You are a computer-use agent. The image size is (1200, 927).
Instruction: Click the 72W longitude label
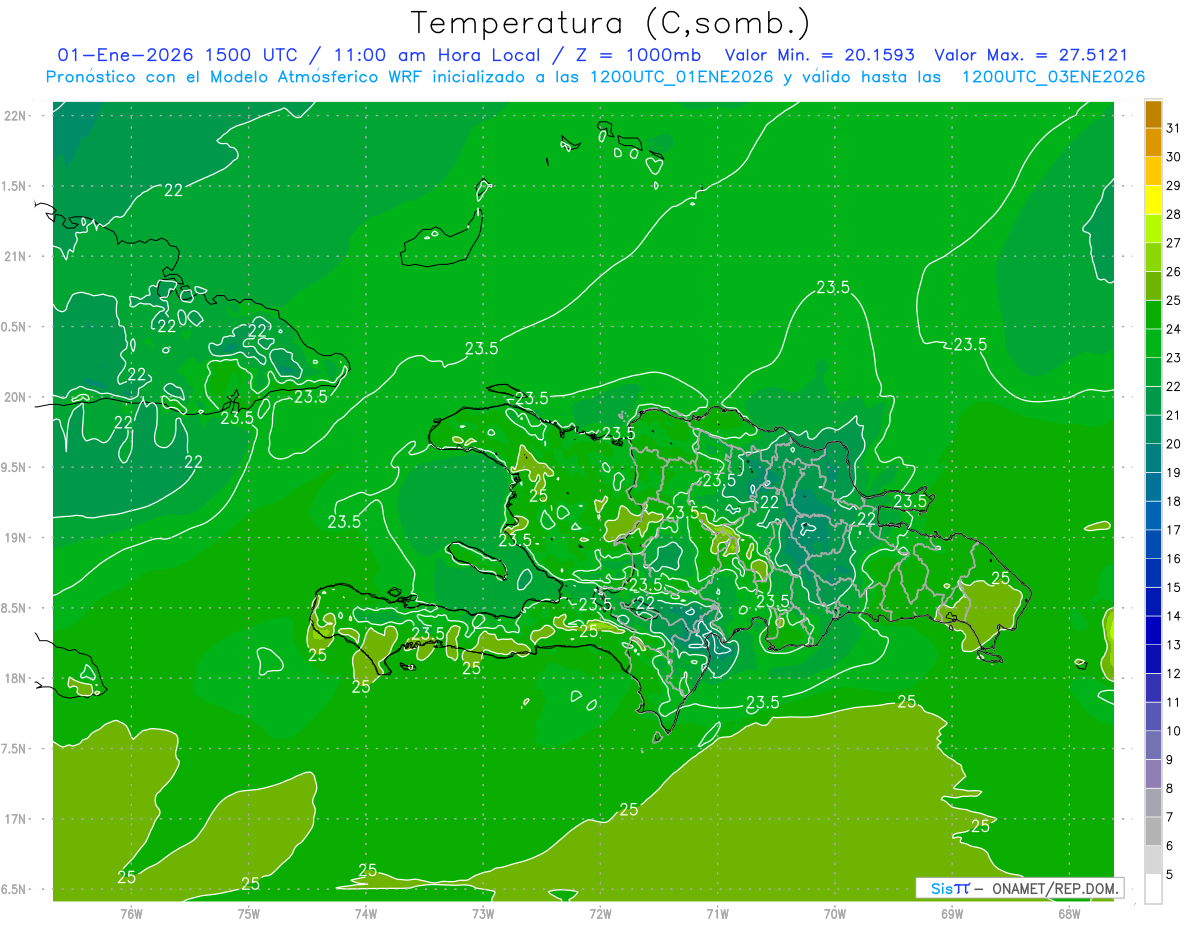tap(600, 914)
